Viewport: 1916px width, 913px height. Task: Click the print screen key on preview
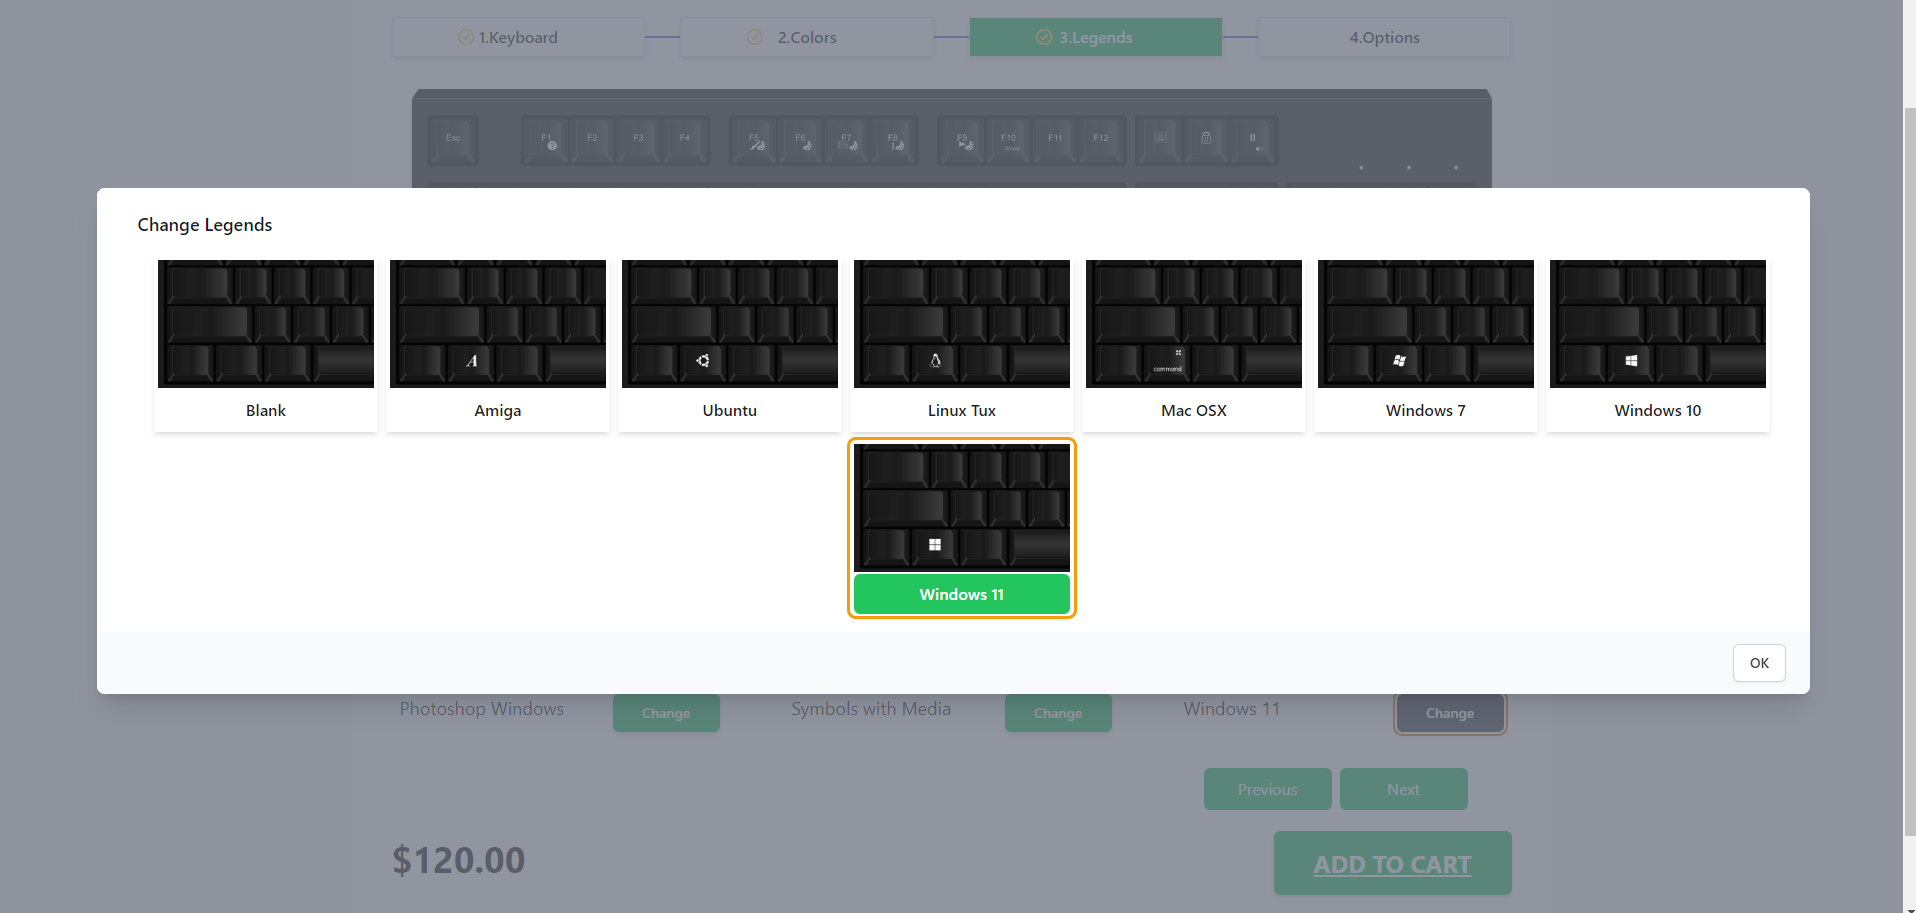pyautogui.click(x=1160, y=140)
